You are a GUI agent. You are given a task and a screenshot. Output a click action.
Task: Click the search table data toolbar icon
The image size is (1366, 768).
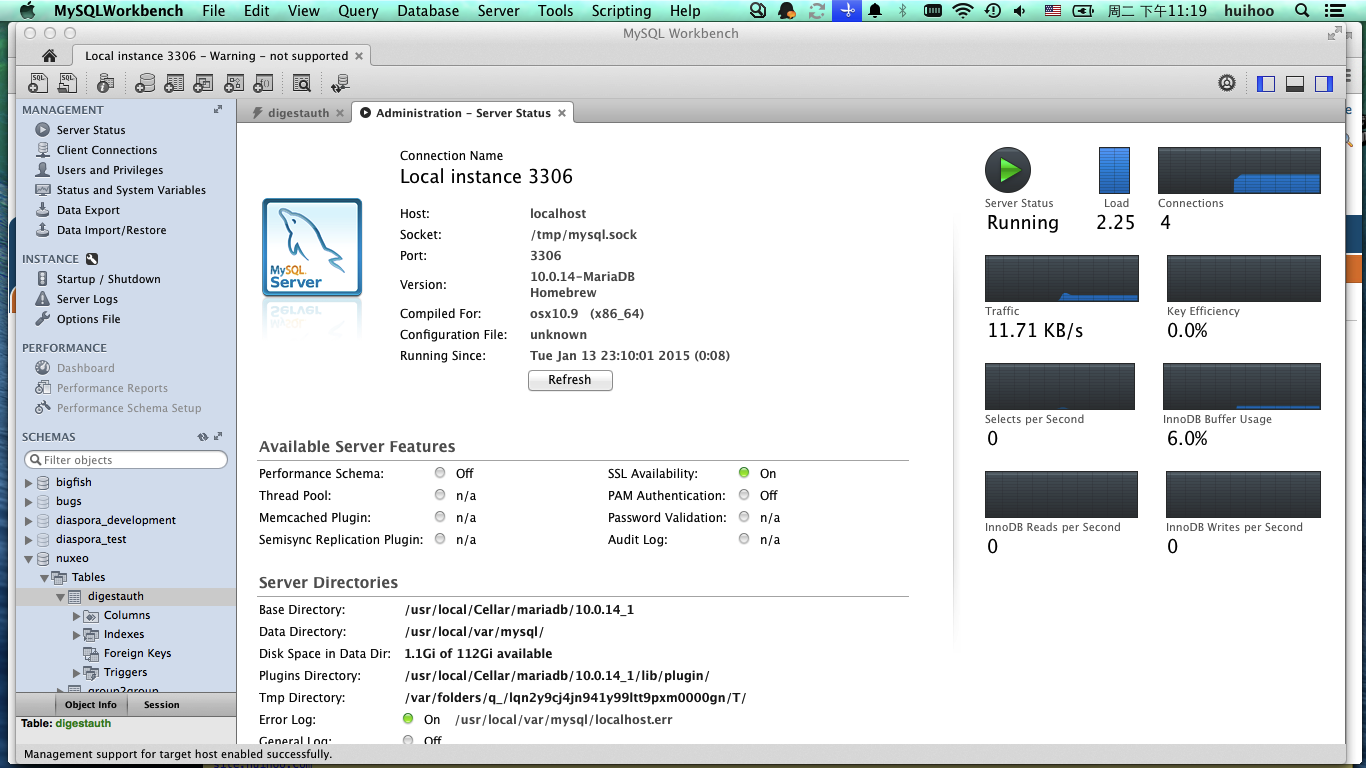[301, 84]
